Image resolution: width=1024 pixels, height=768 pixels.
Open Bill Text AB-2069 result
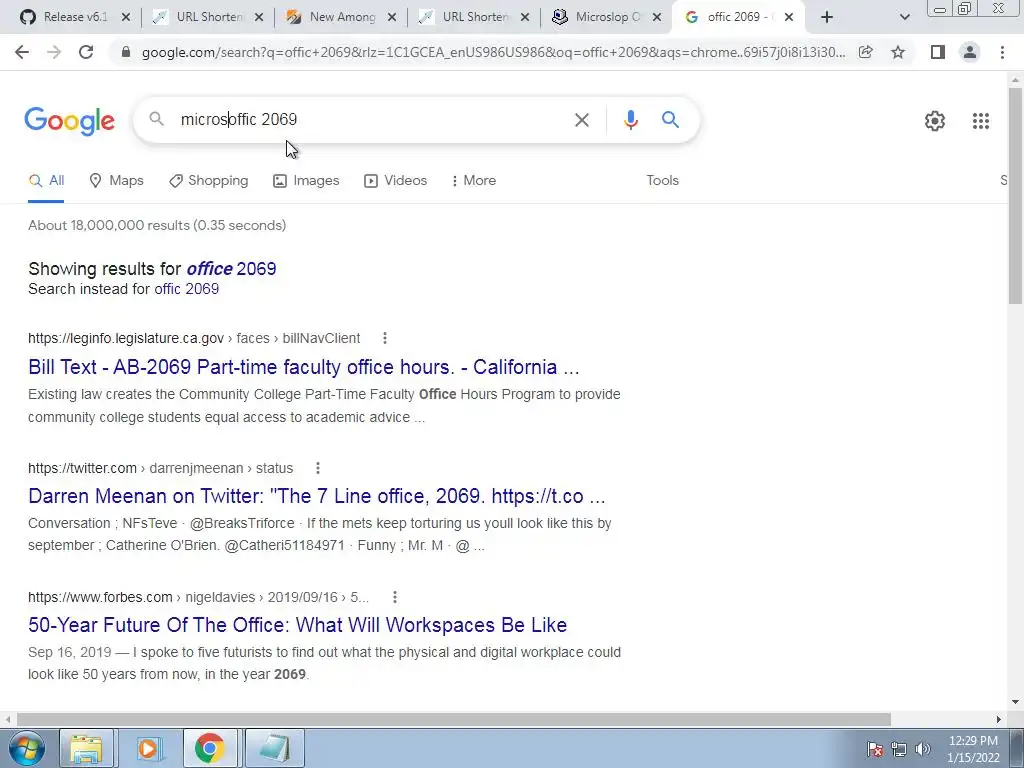[304, 367]
